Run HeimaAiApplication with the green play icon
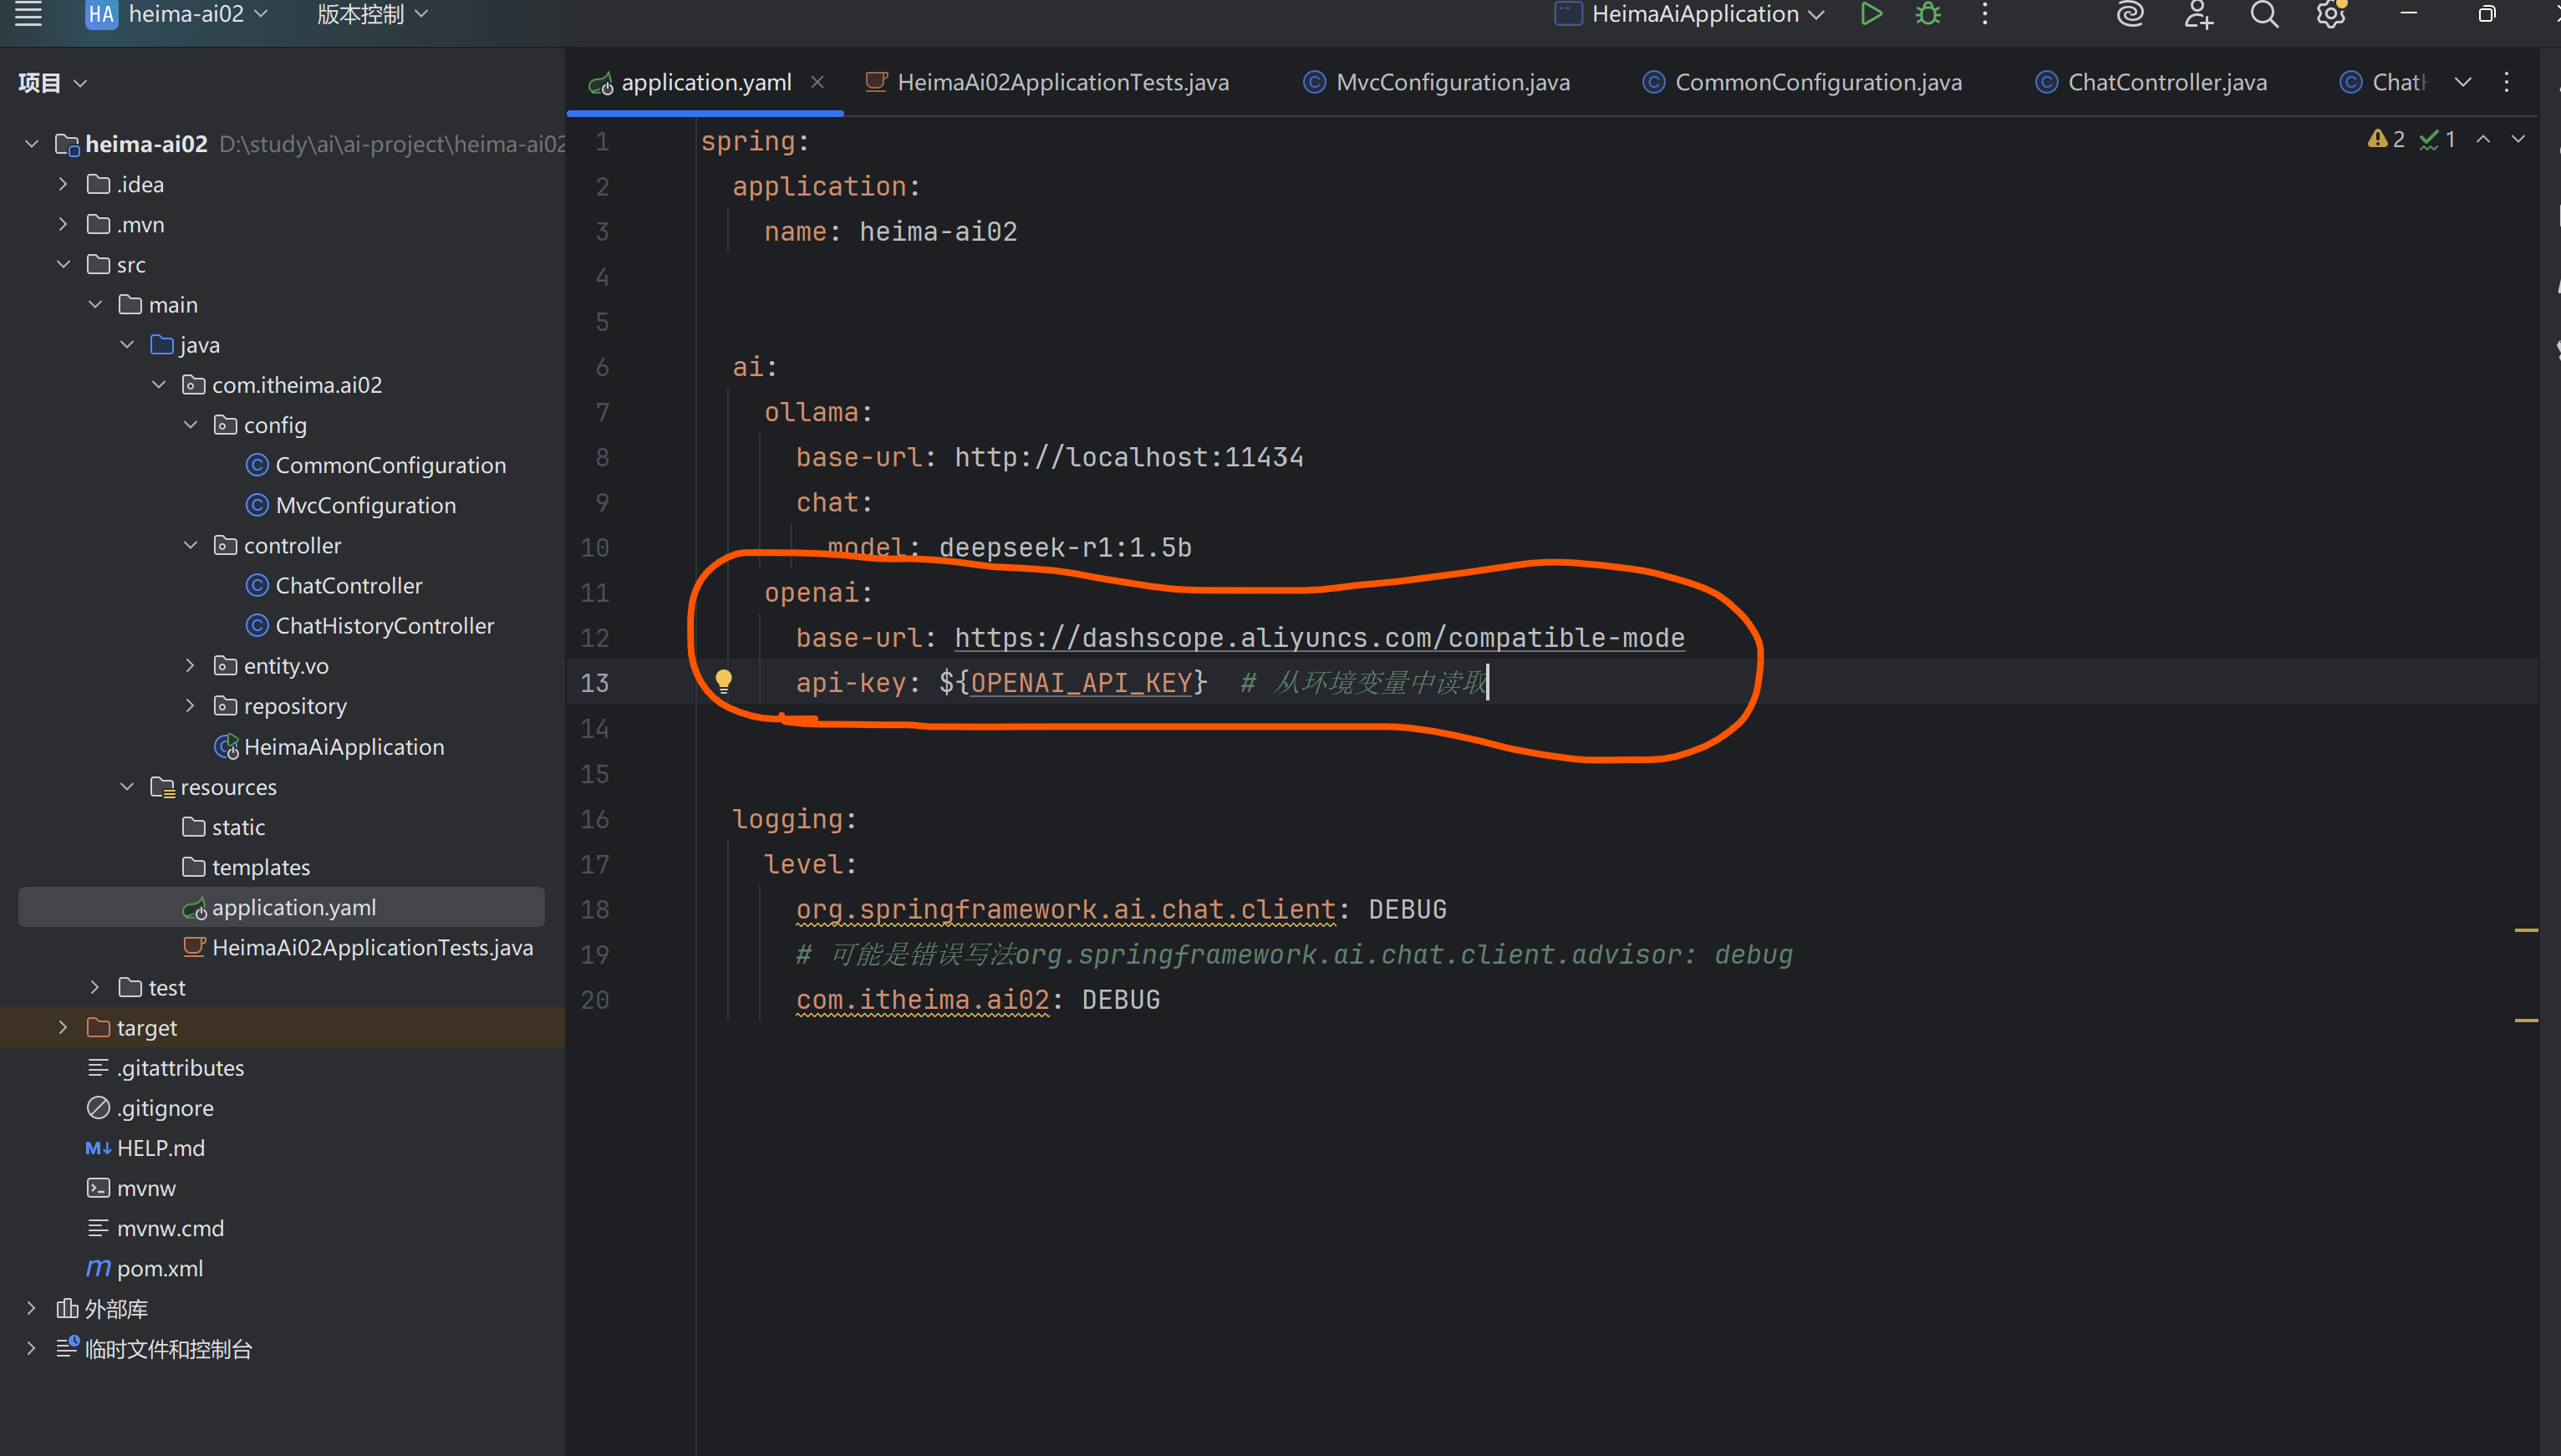 point(1871,14)
